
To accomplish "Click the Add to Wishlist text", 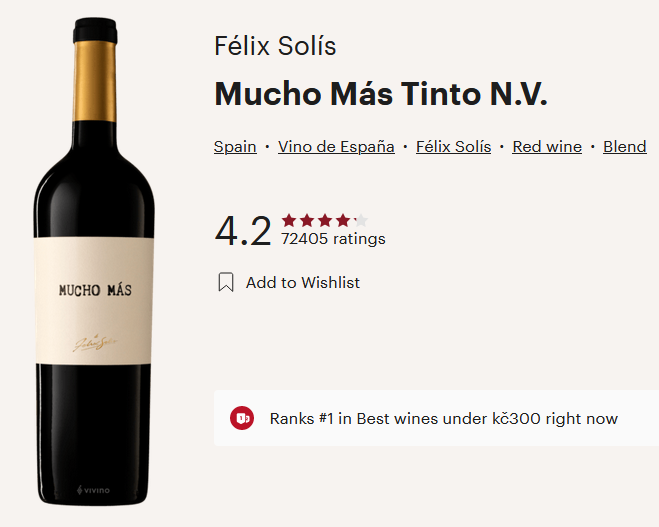I will point(303,283).
